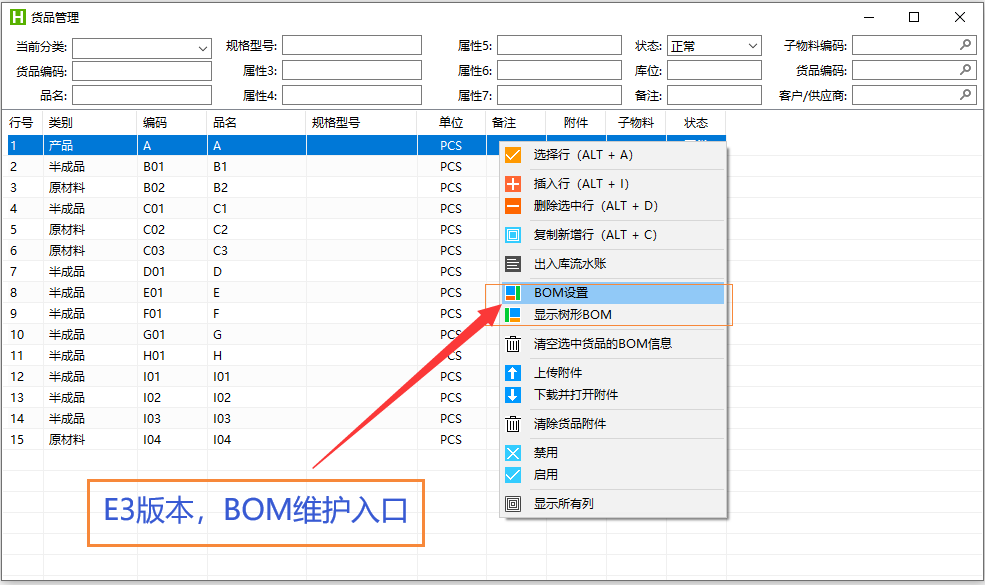The width and height of the screenshot is (985, 585).
Task: Select the cell with code I04
Action: tap(172, 440)
